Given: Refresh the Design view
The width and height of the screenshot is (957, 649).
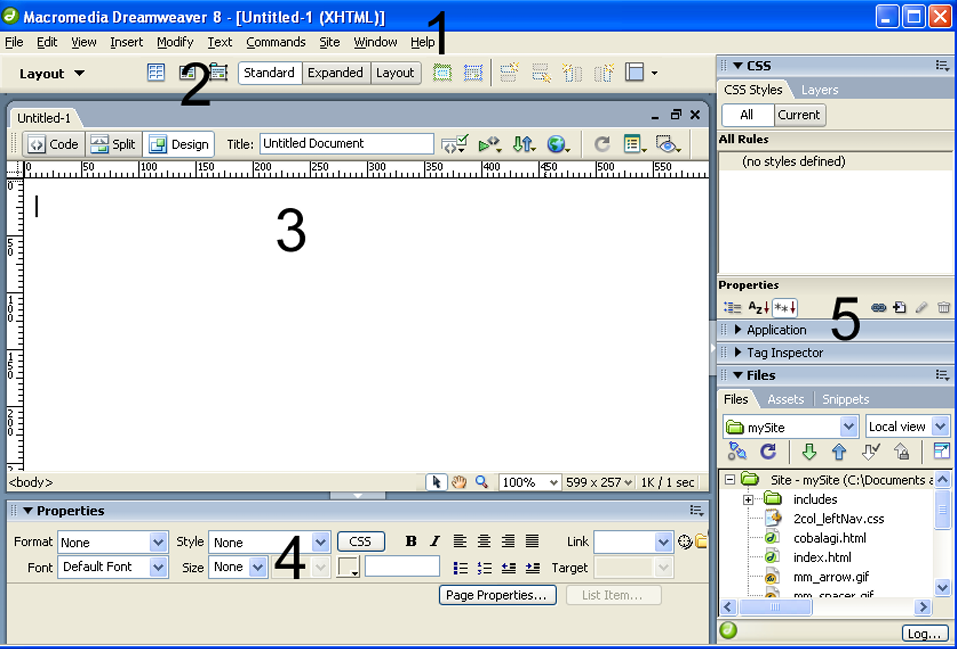Looking at the screenshot, I should [x=602, y=144].
